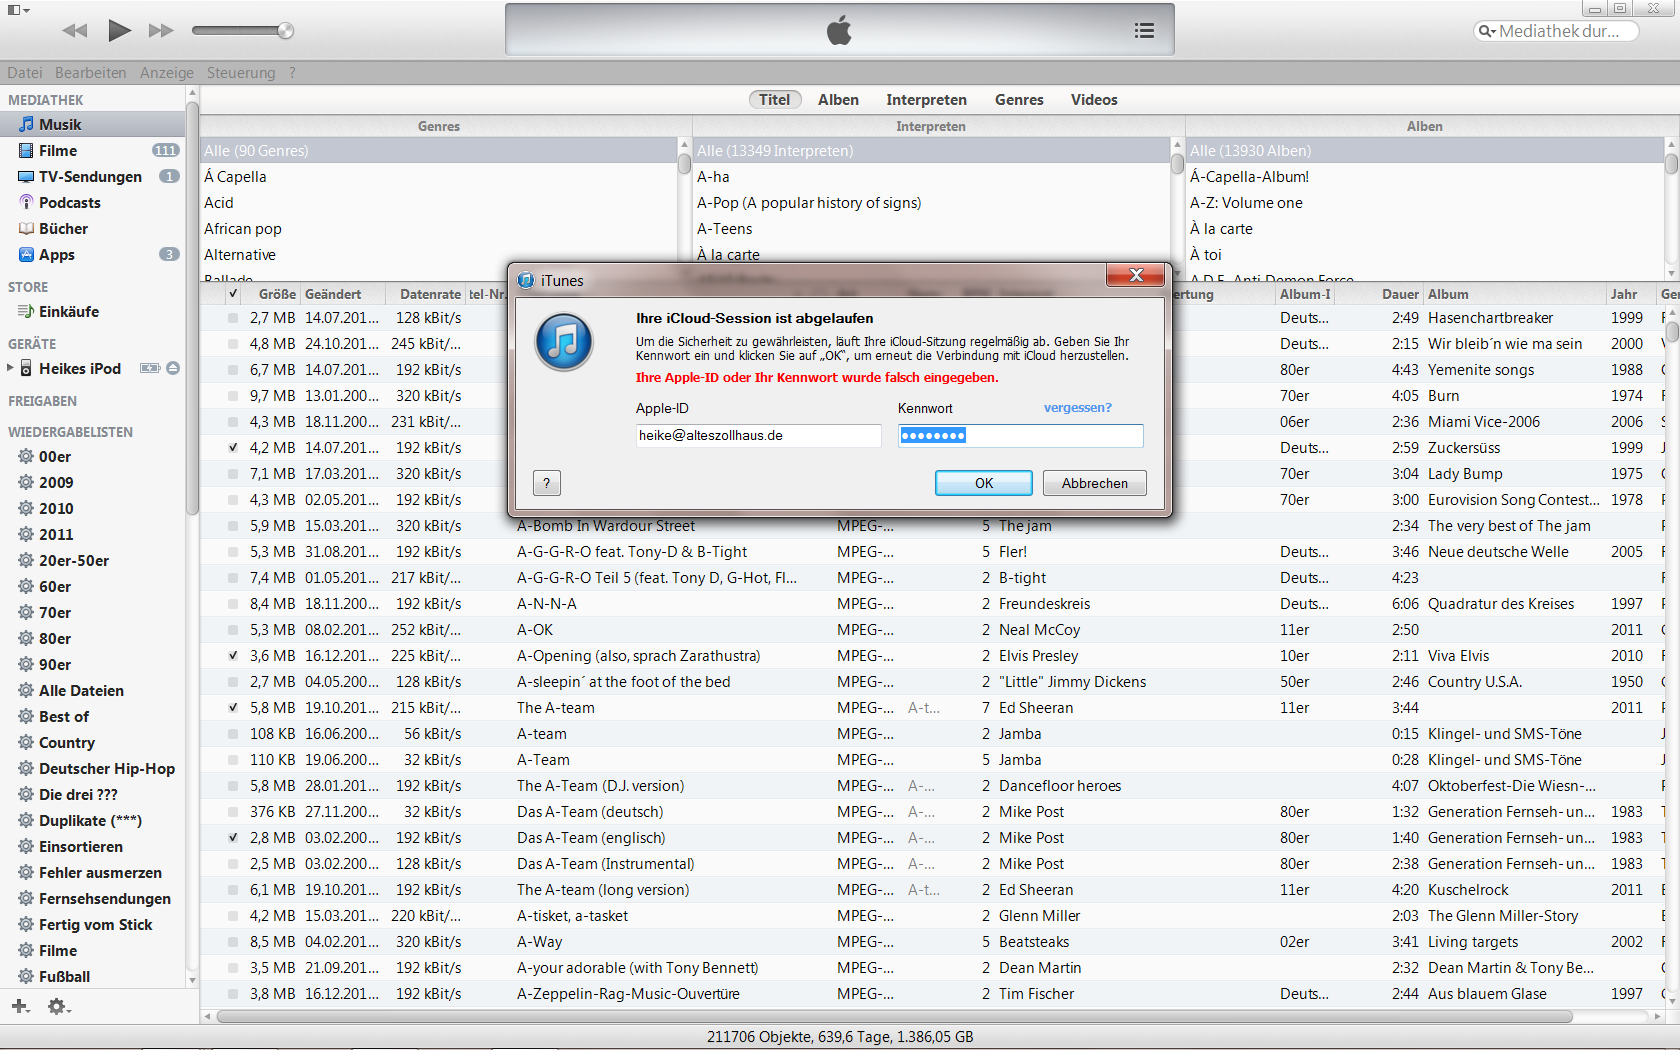The height and width of the screenshot is (1050, 1680).
Task: Switch to the Alben tab
Action: (838, 100)
